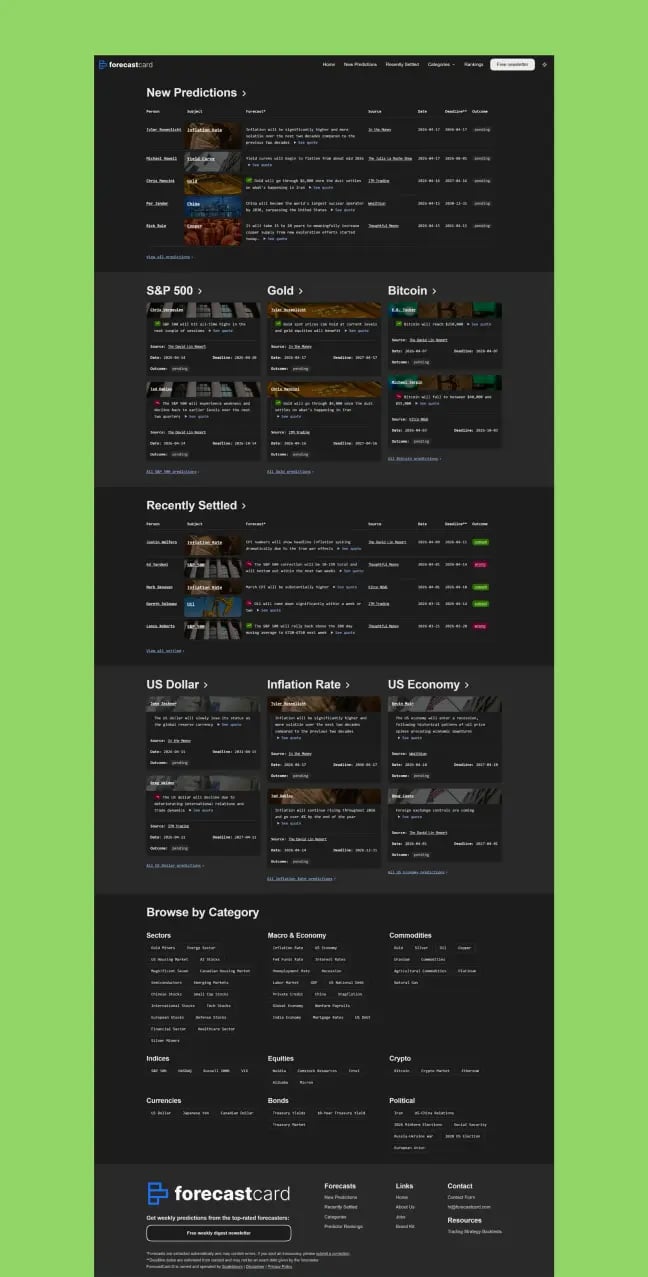The width and height of the screenshot is (648, 1277).
Task: Click All US Economy predictions link
Action: point(417,871)
